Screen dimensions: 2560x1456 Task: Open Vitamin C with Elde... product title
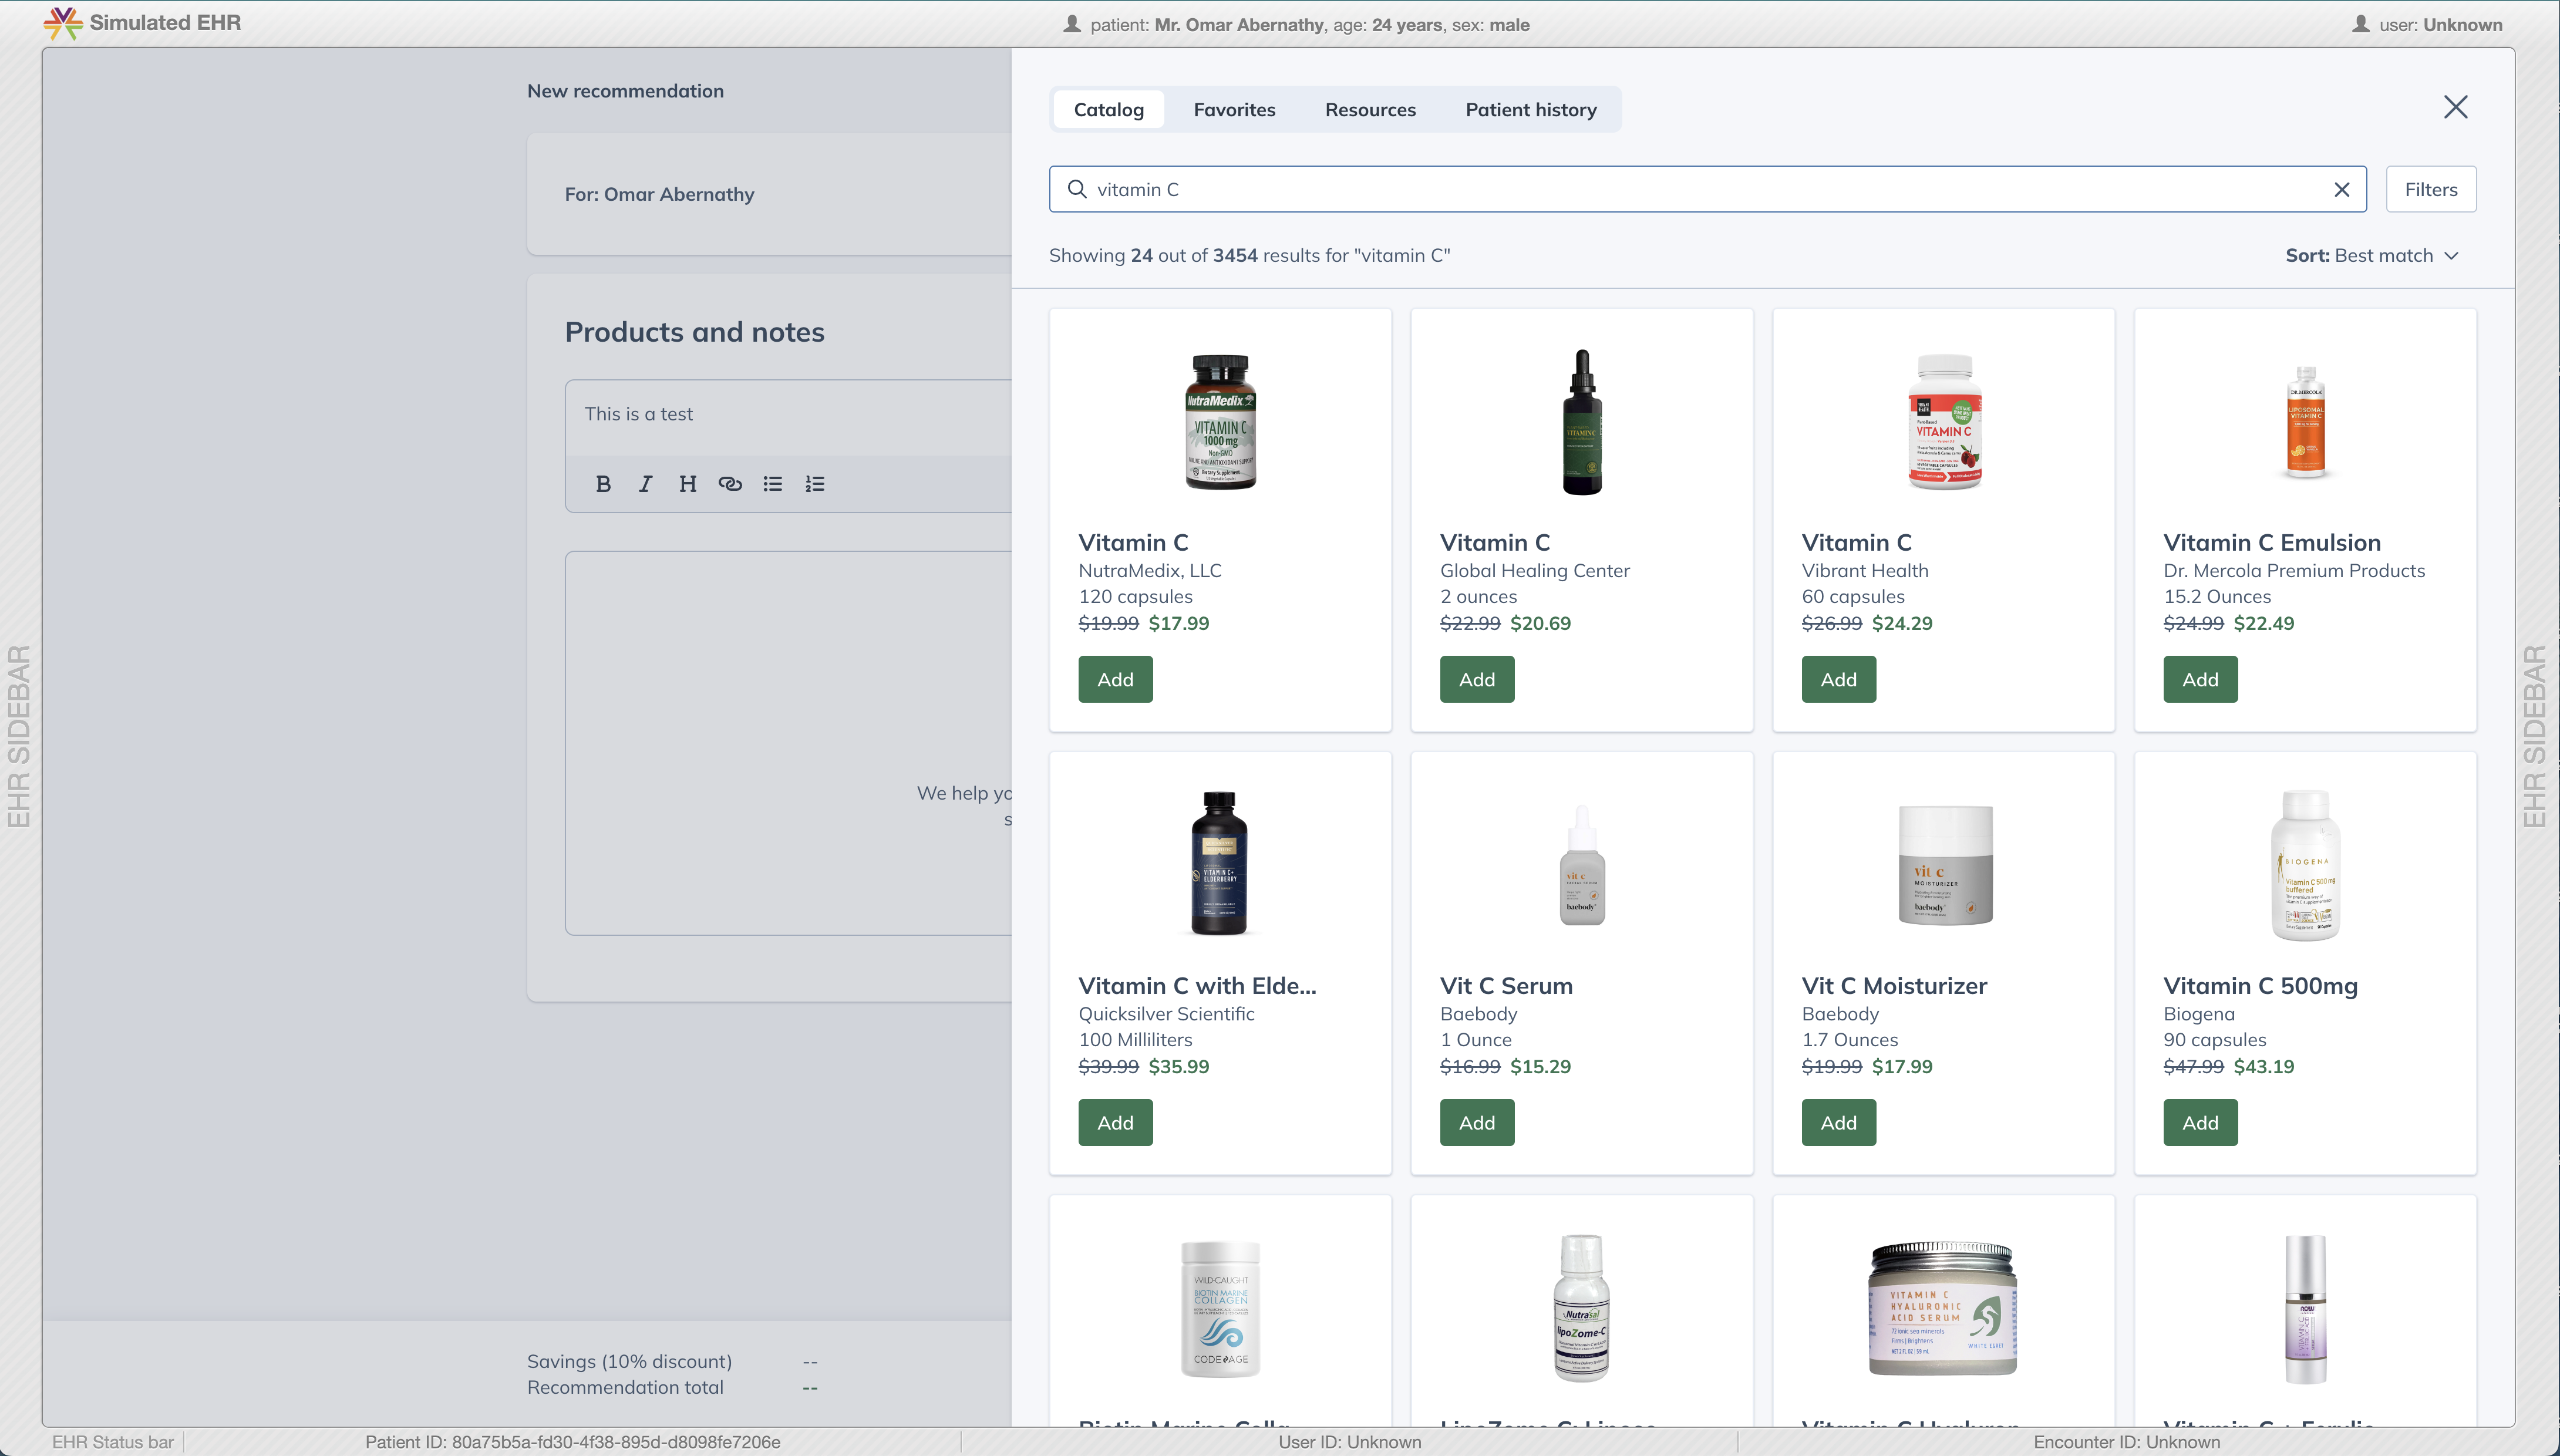(1197, 986)
